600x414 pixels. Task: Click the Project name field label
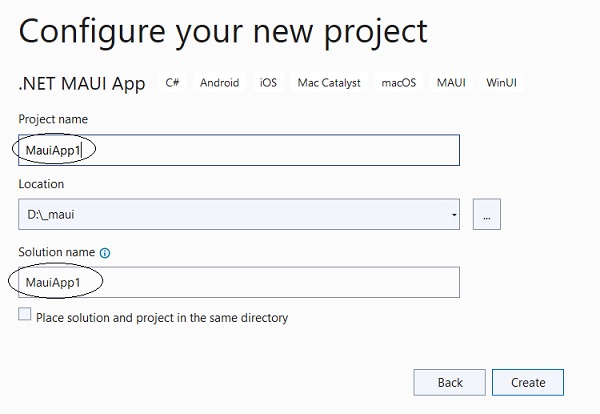(x=53, y=119)
